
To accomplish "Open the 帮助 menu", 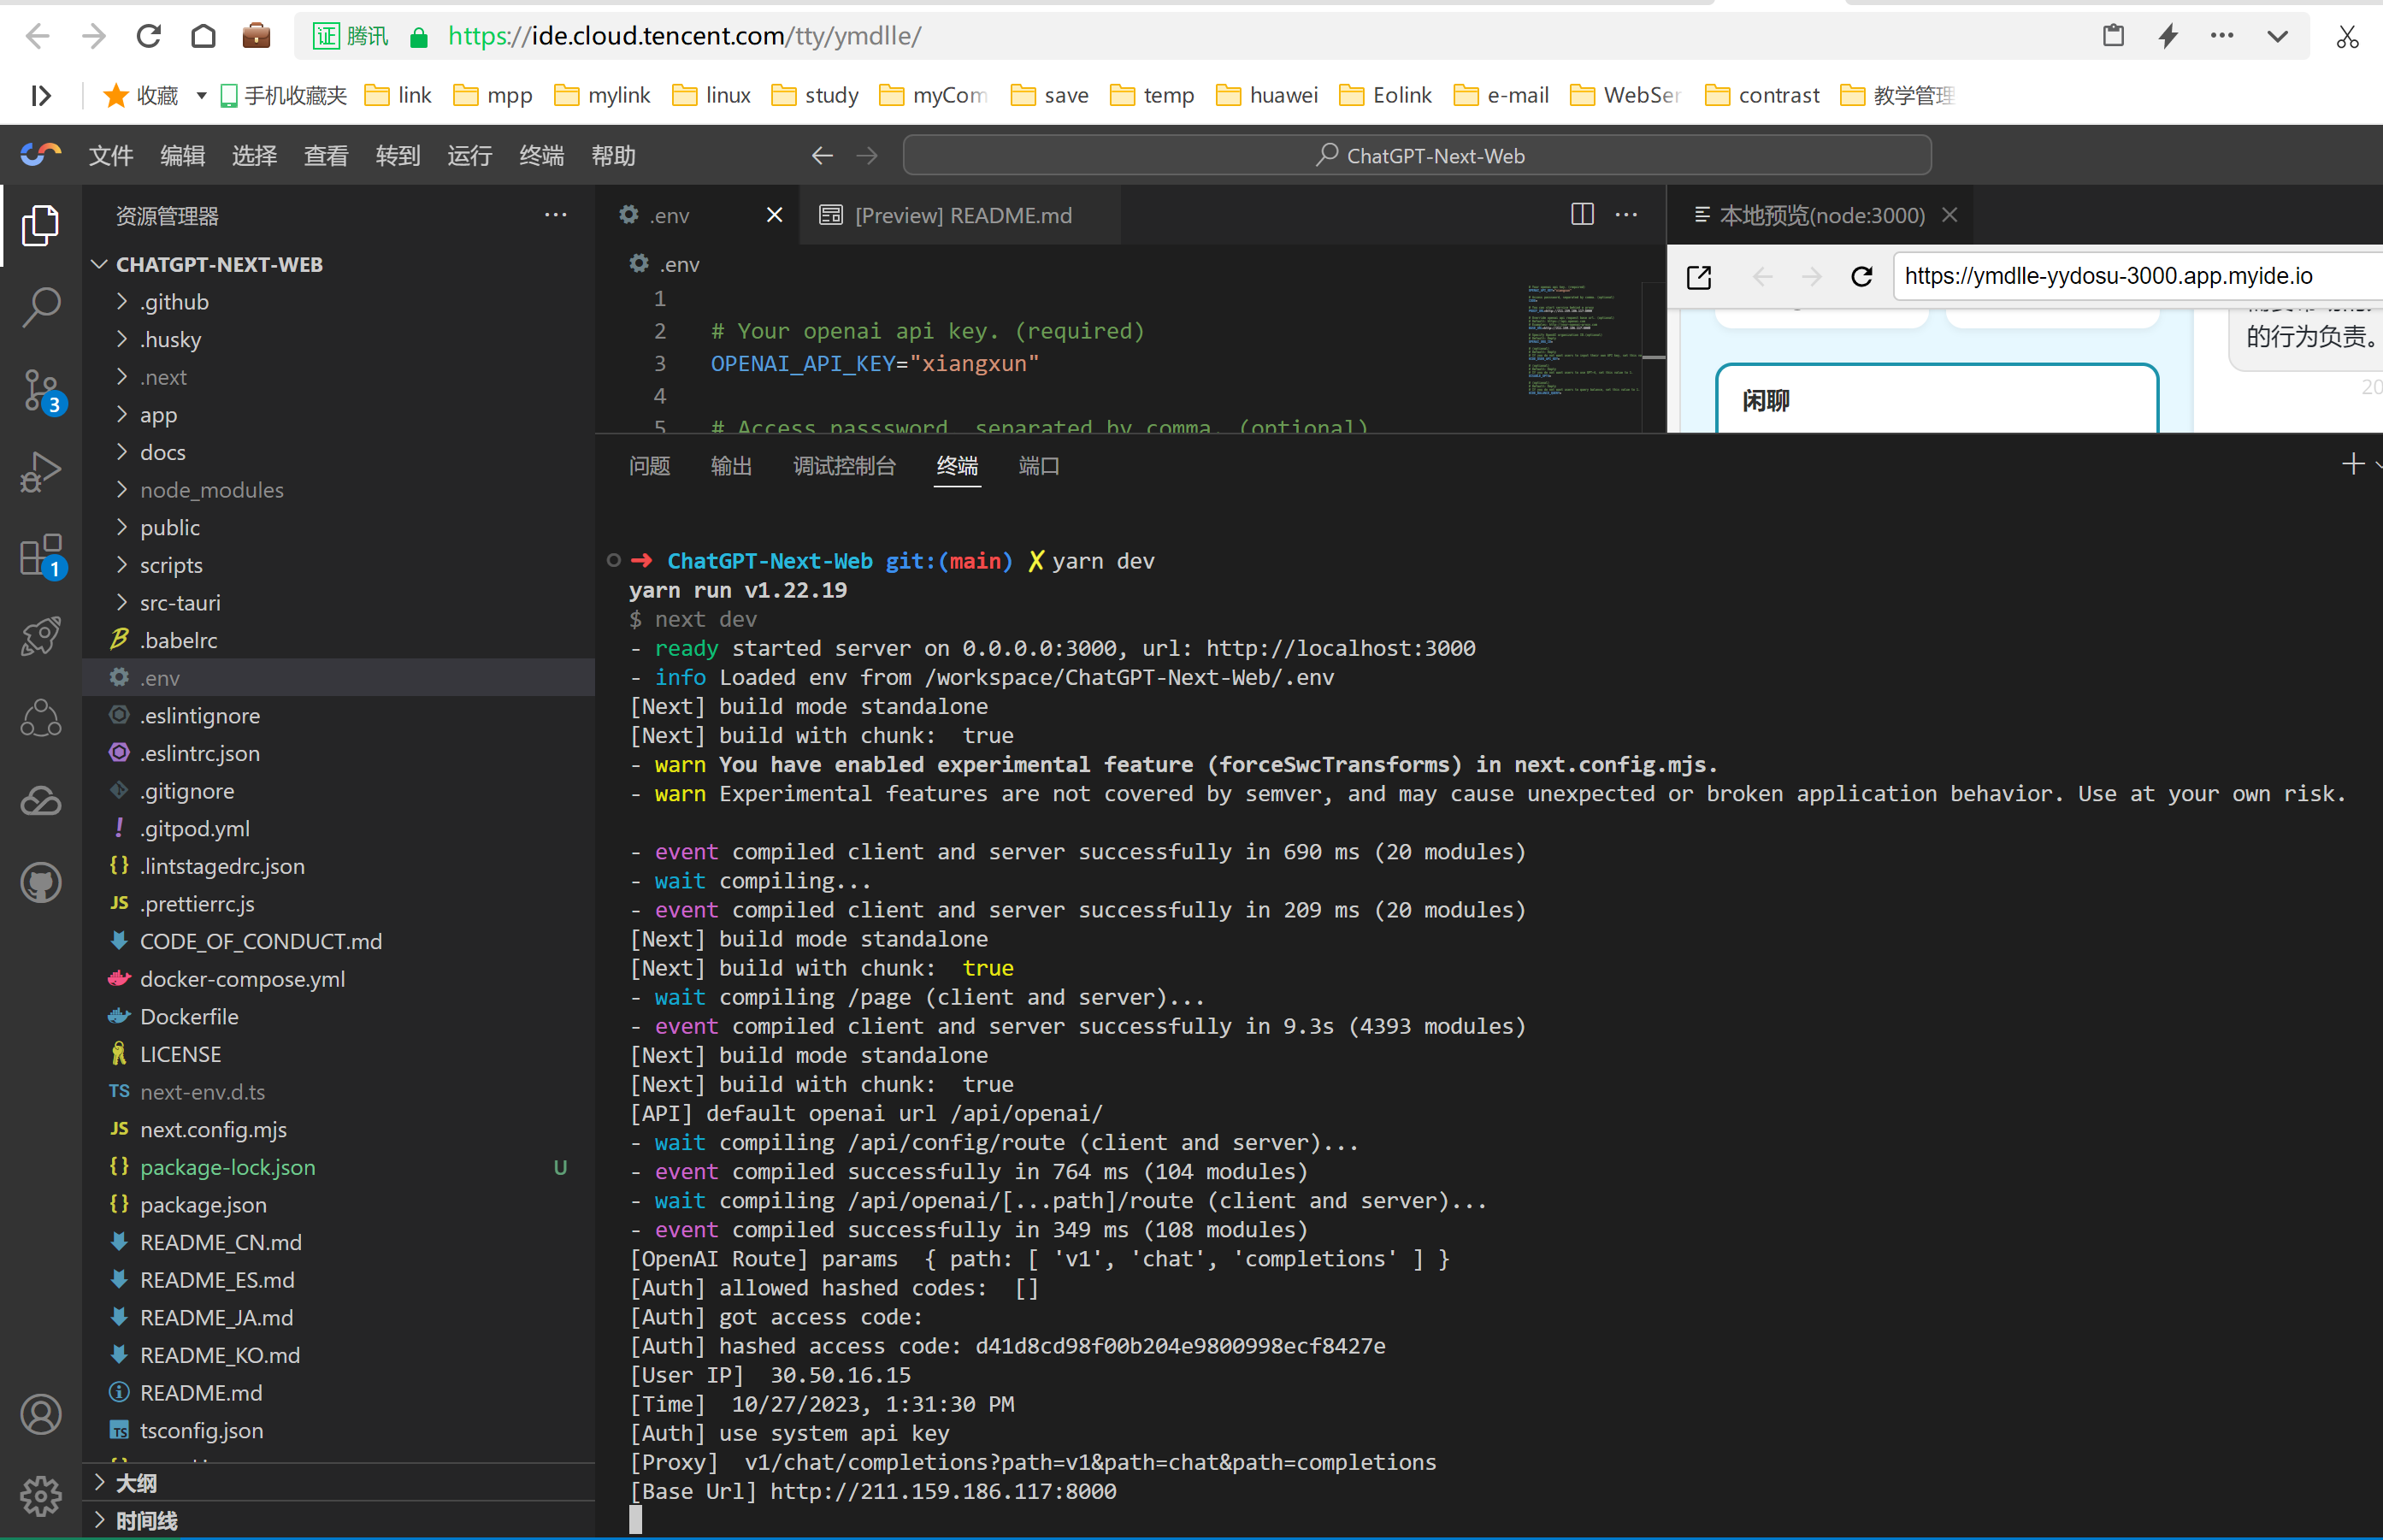I will (x=613, y=156).
